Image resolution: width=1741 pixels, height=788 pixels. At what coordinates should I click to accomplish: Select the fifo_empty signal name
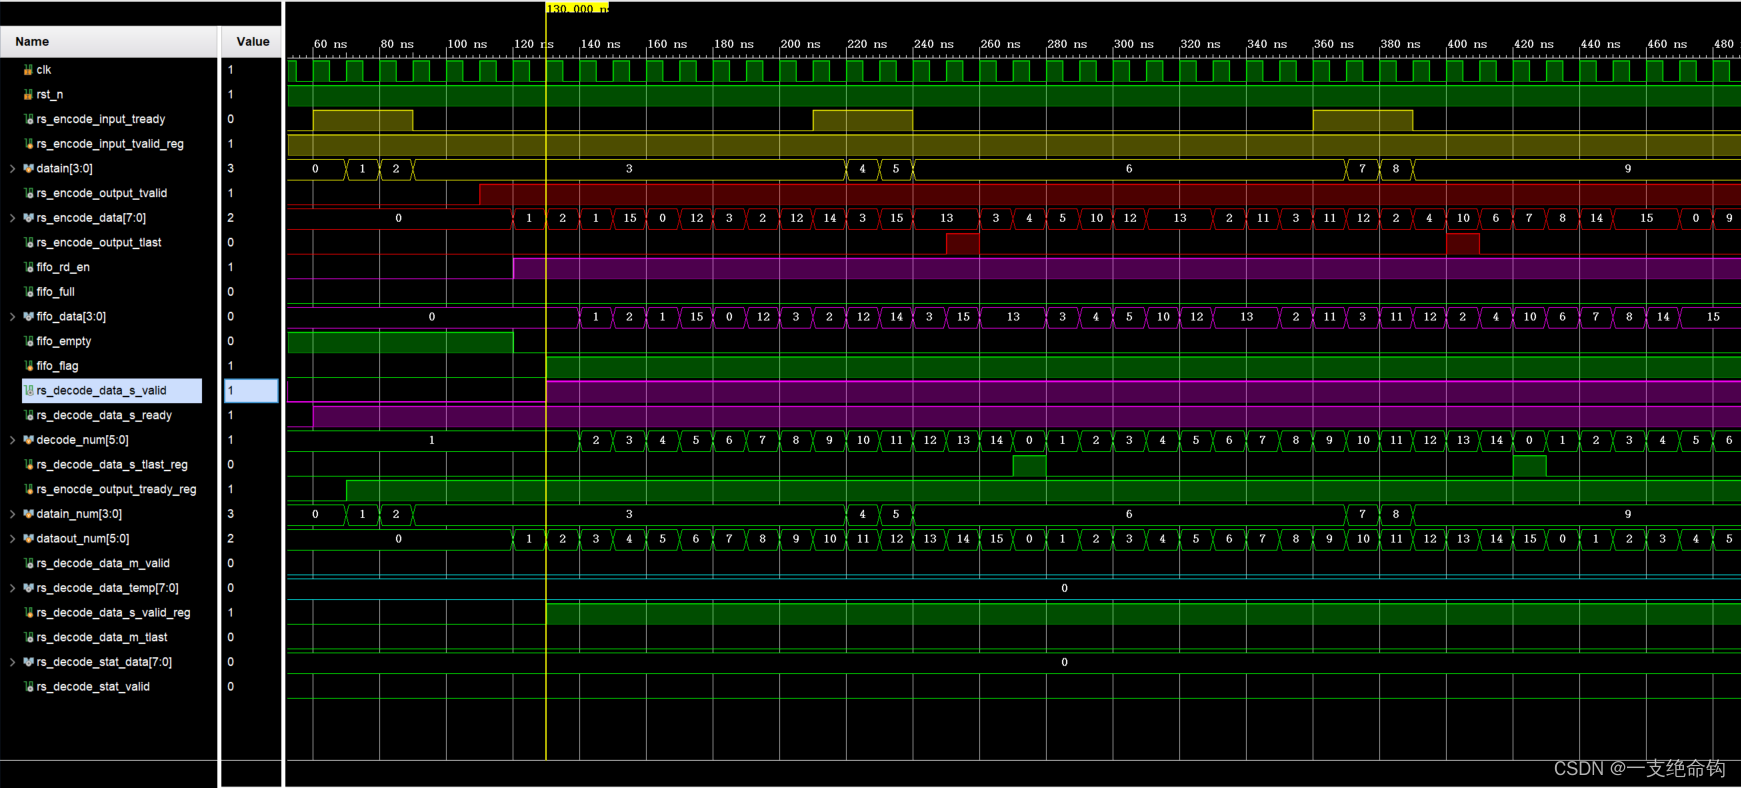[x=64, y=341]
